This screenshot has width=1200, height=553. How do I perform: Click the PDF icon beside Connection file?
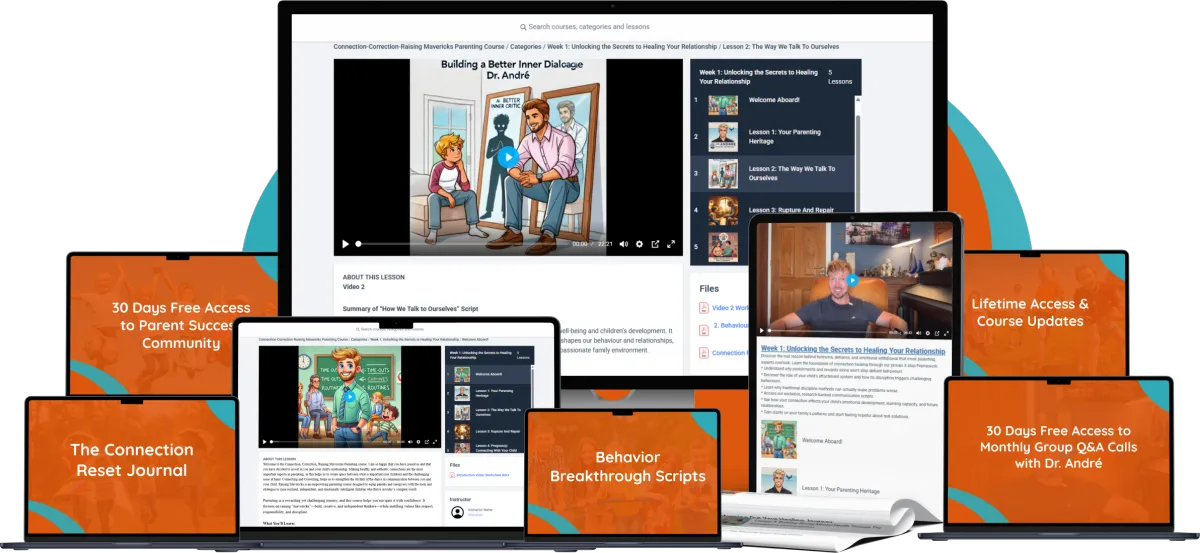tap(704, 352)
